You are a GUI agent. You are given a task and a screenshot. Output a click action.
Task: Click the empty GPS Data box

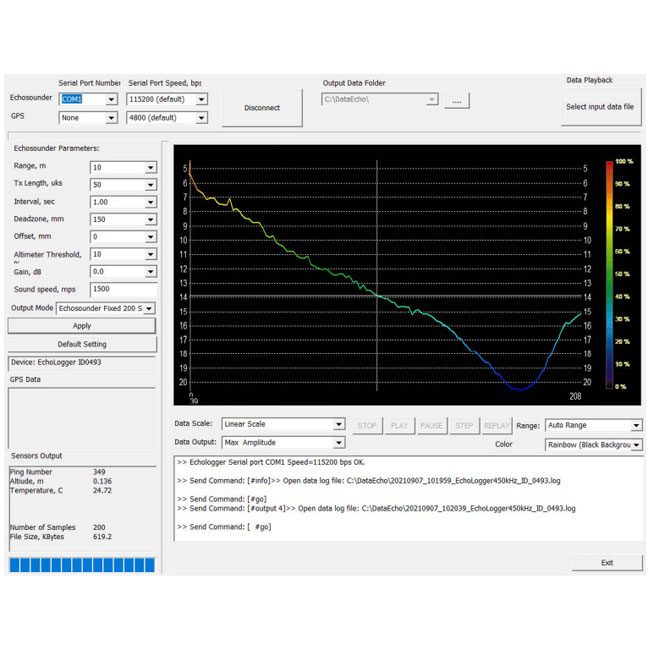click(82, 418)
